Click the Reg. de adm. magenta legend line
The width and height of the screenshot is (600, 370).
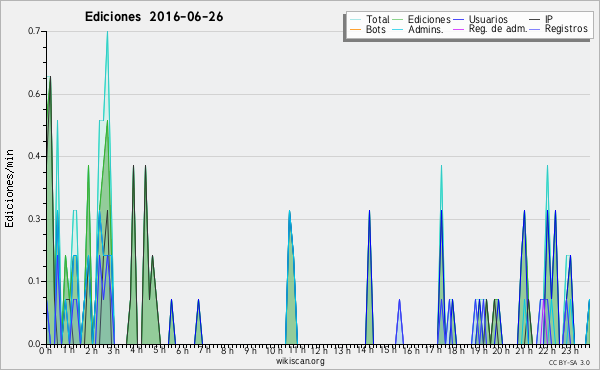[458, 29]
